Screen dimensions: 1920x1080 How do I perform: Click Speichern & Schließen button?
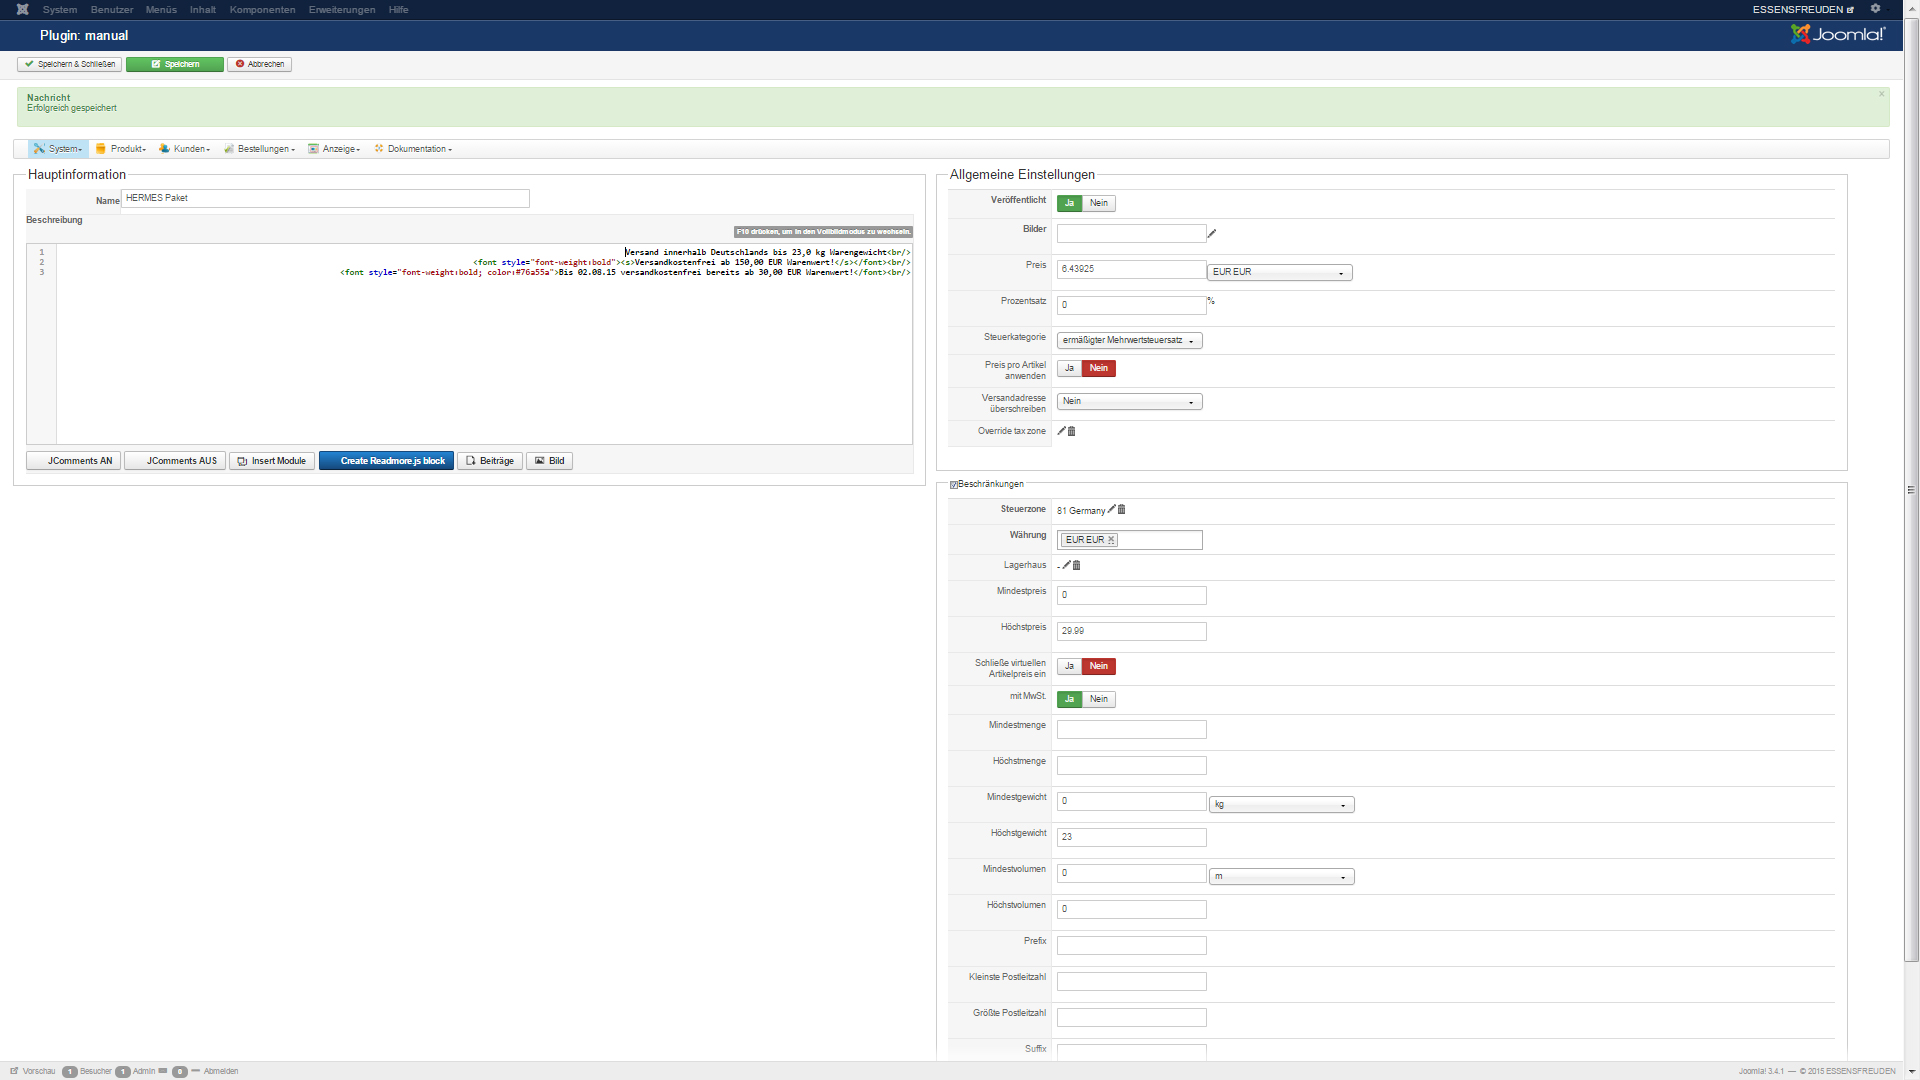[69, 65]
